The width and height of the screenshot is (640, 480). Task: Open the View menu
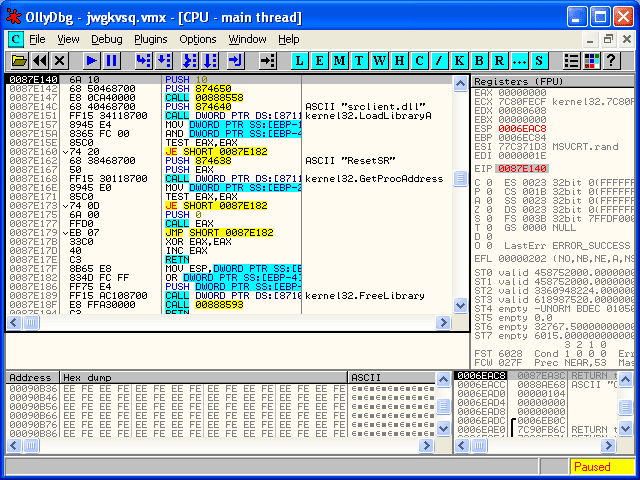click(x=68, y=39)
